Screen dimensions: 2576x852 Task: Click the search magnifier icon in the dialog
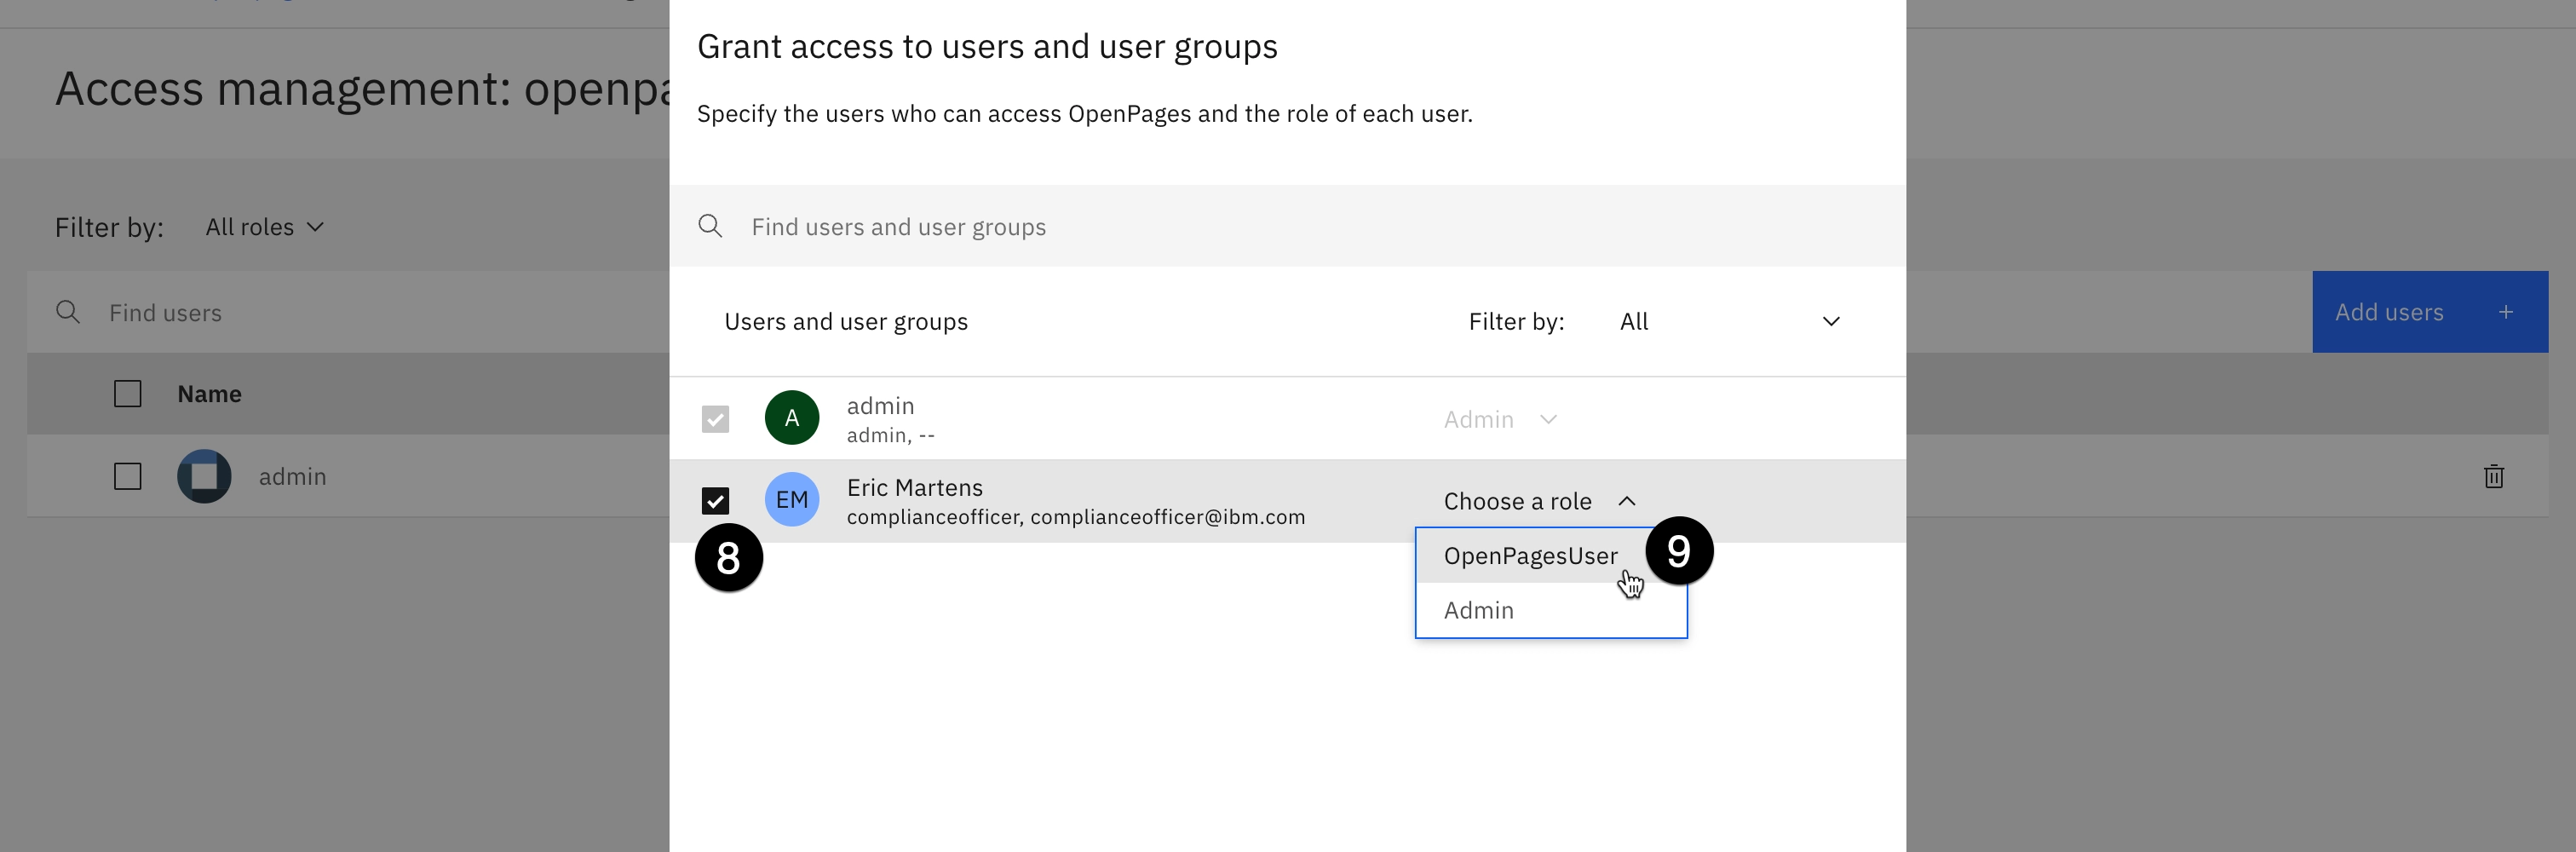point(710,226)
